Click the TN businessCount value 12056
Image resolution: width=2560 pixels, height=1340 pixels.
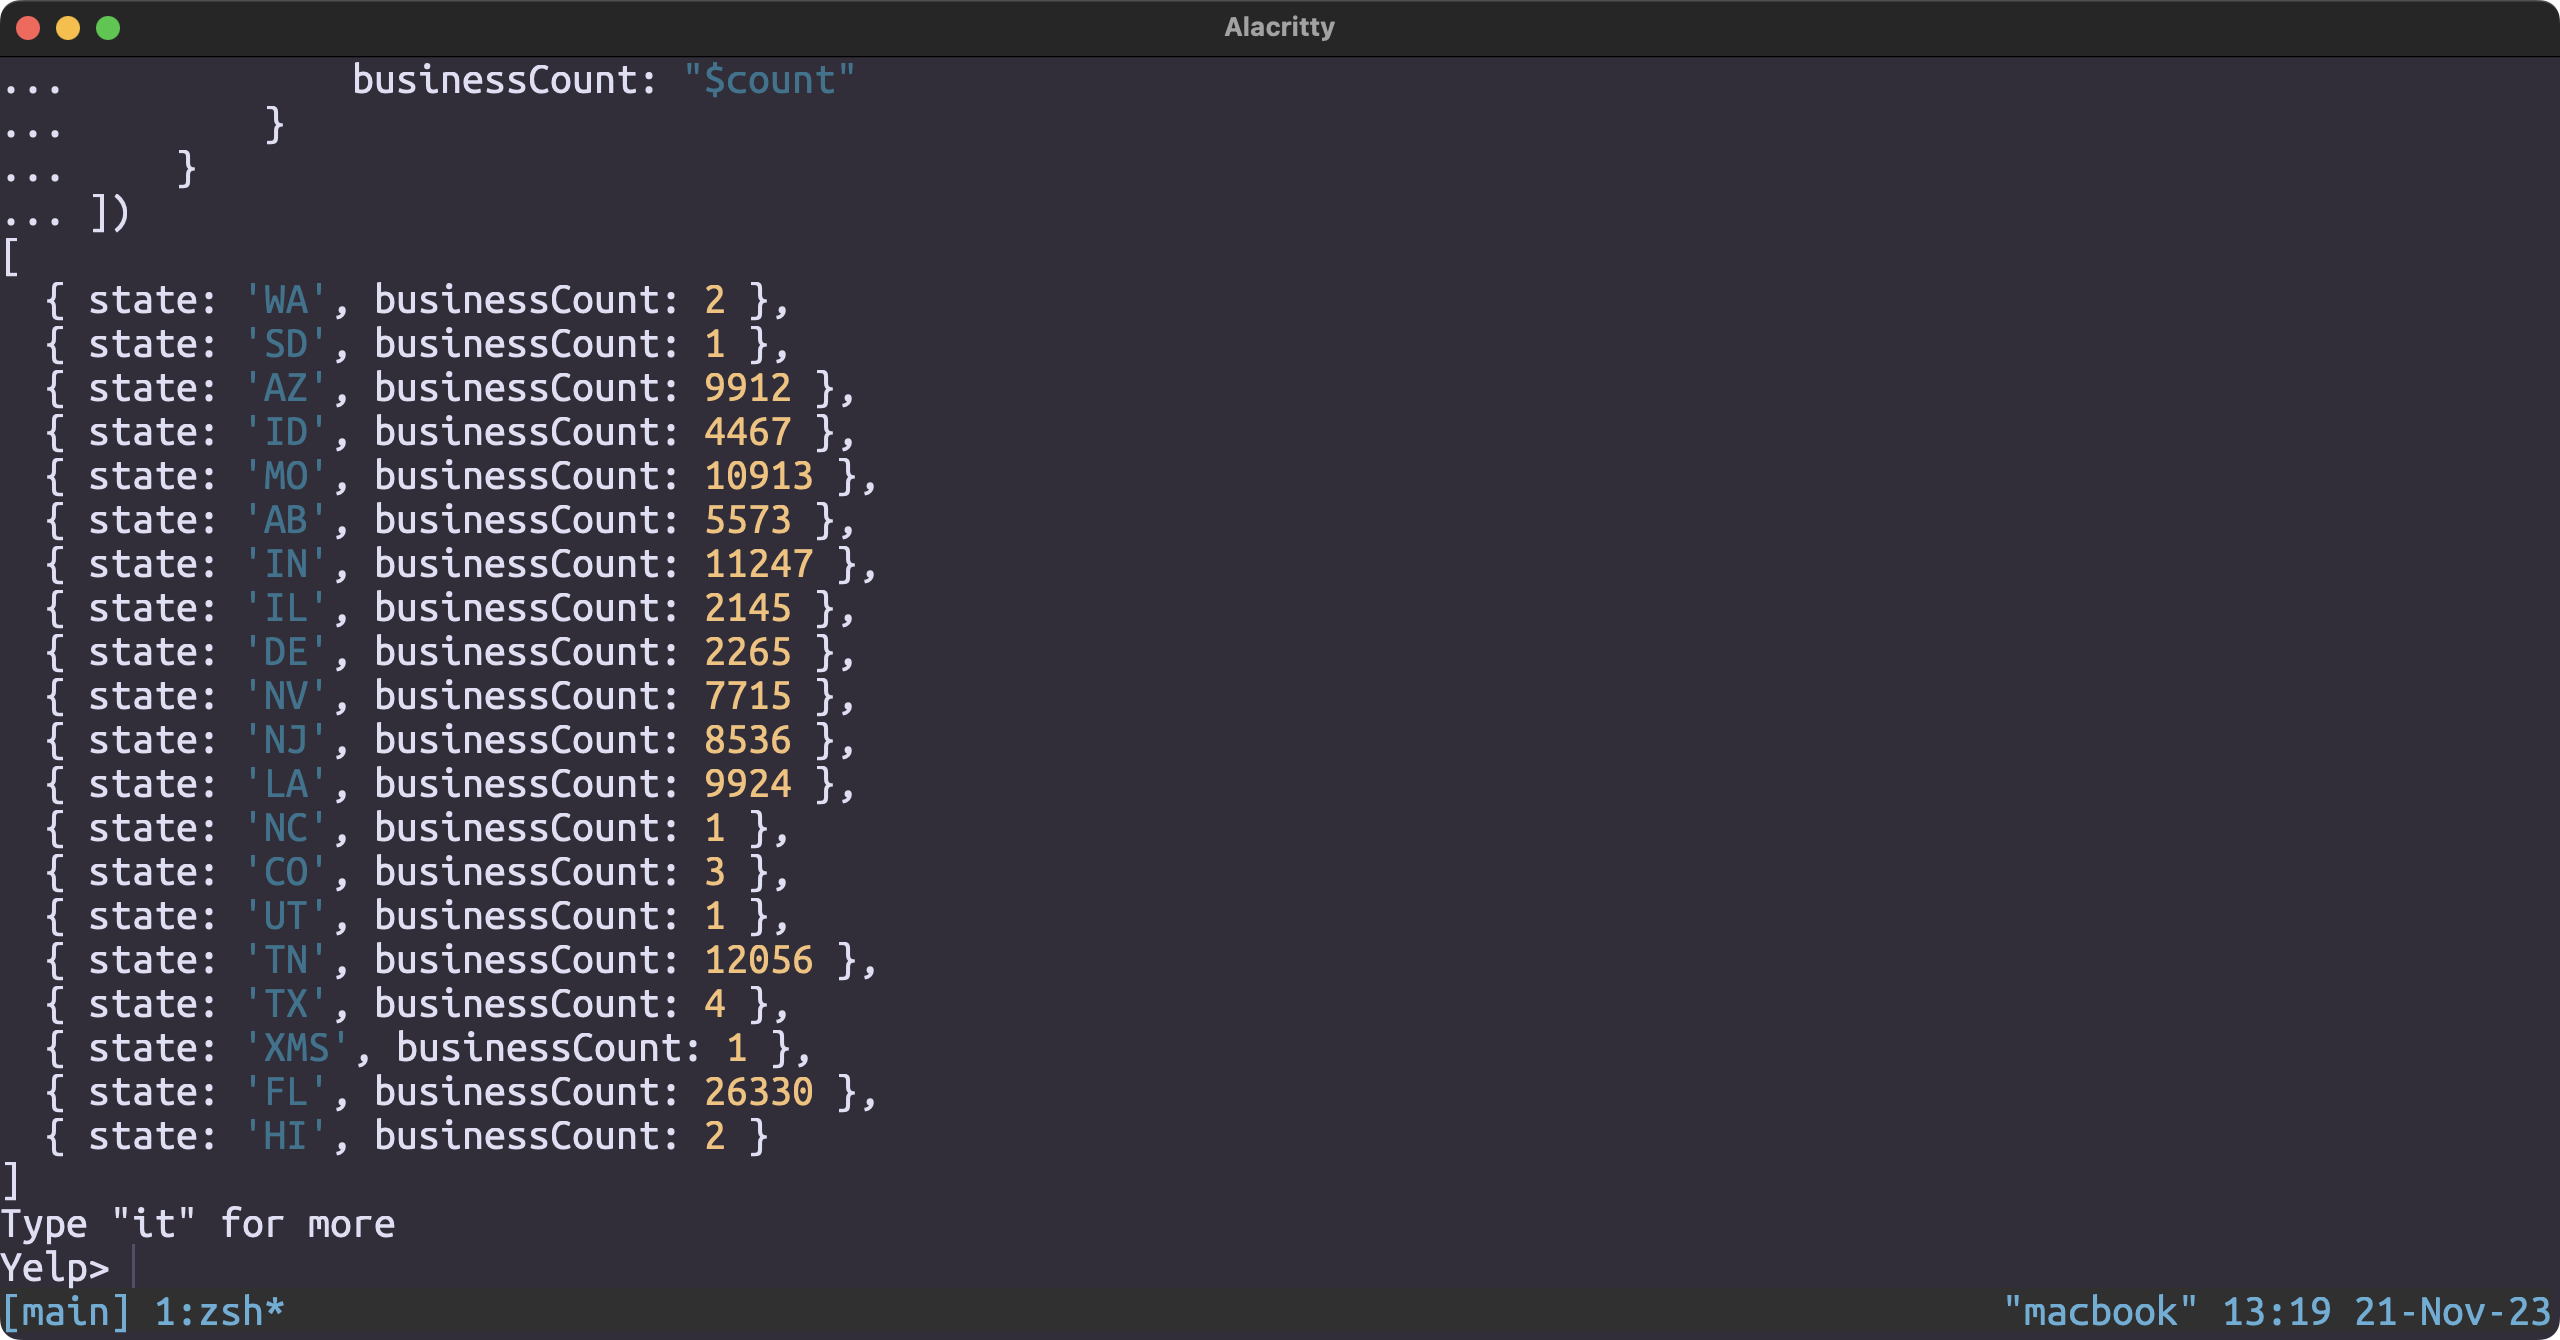click(x=759, y=960)
